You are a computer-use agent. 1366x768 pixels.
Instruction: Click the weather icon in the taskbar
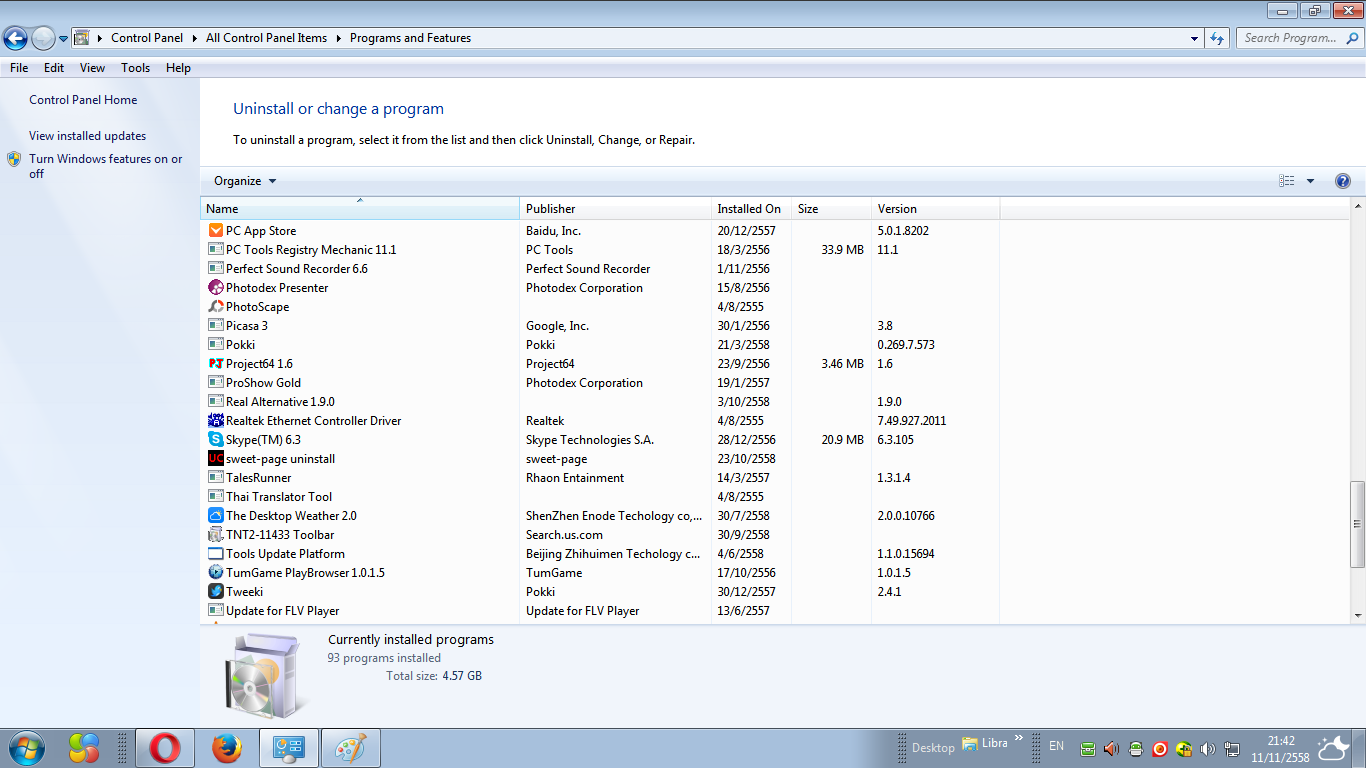[x=1333, y=748]
